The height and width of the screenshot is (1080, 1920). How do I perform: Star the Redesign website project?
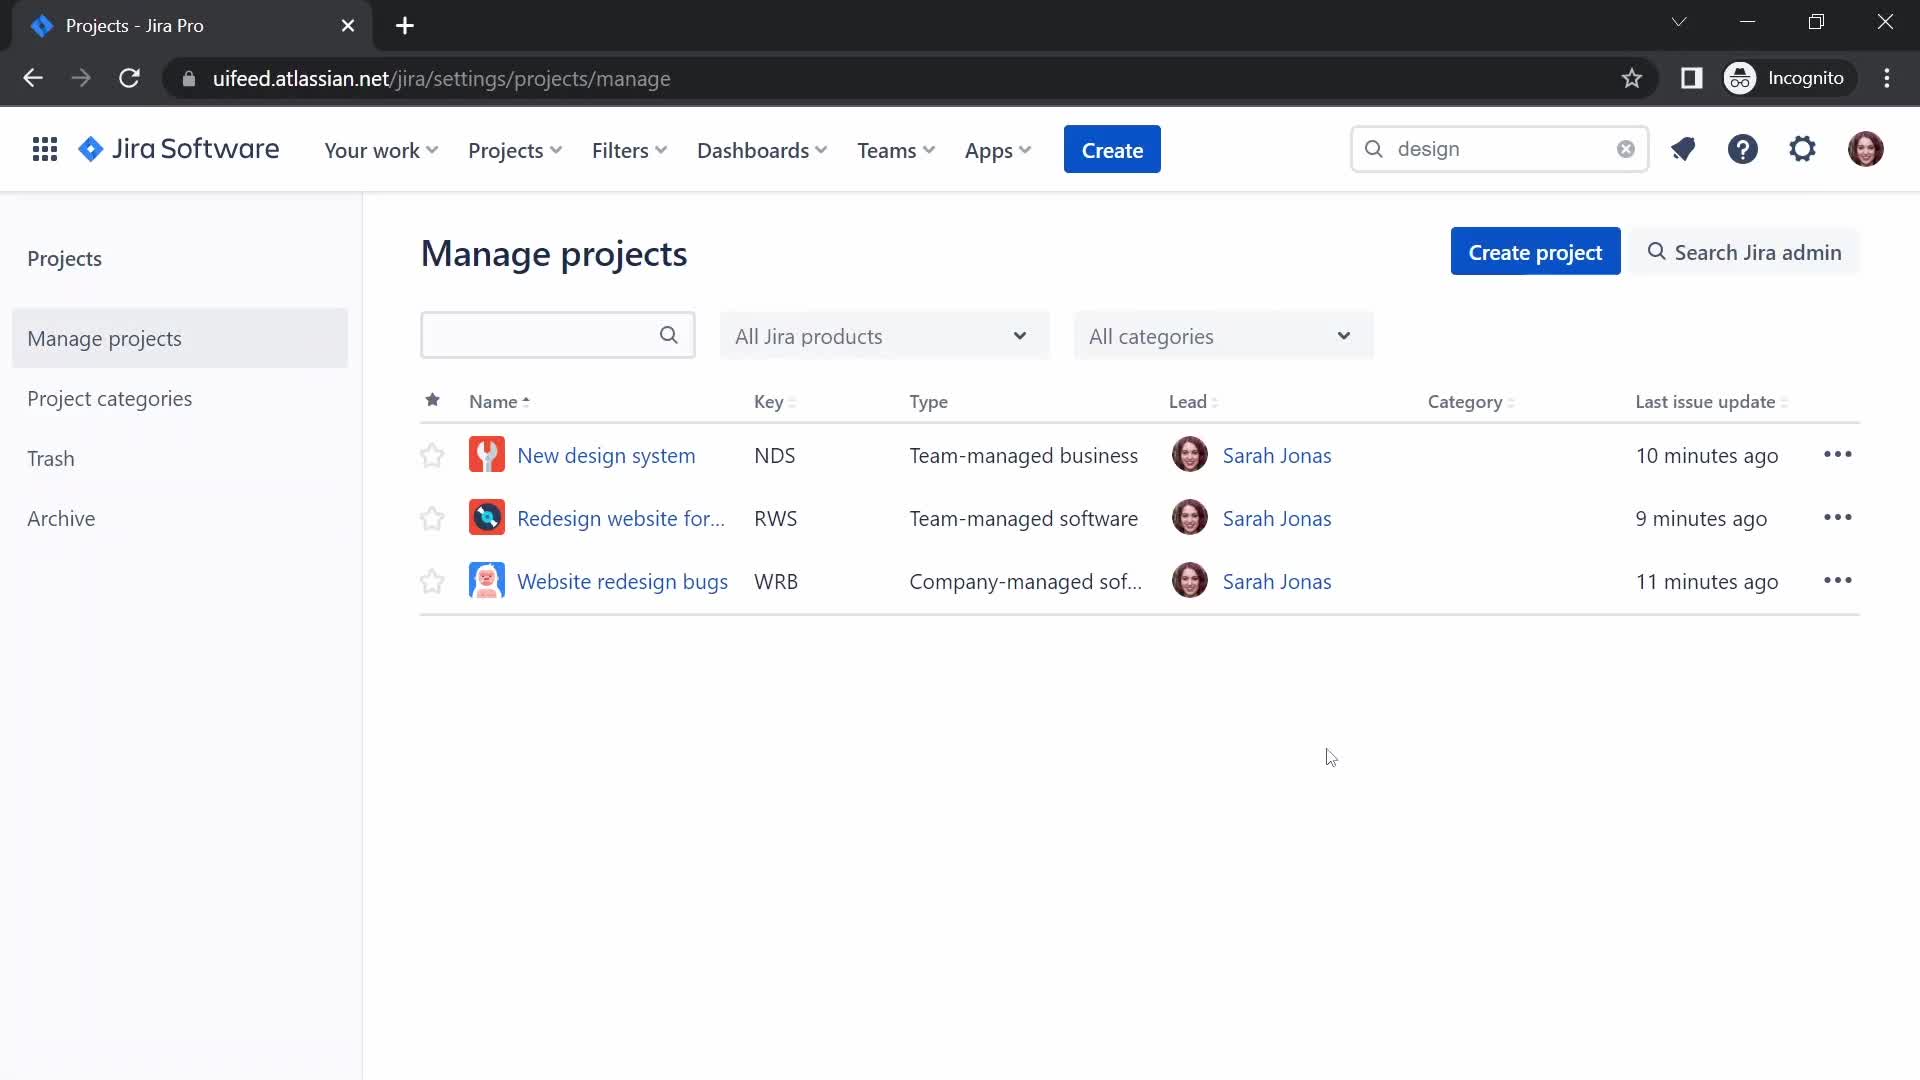(432, 519)
